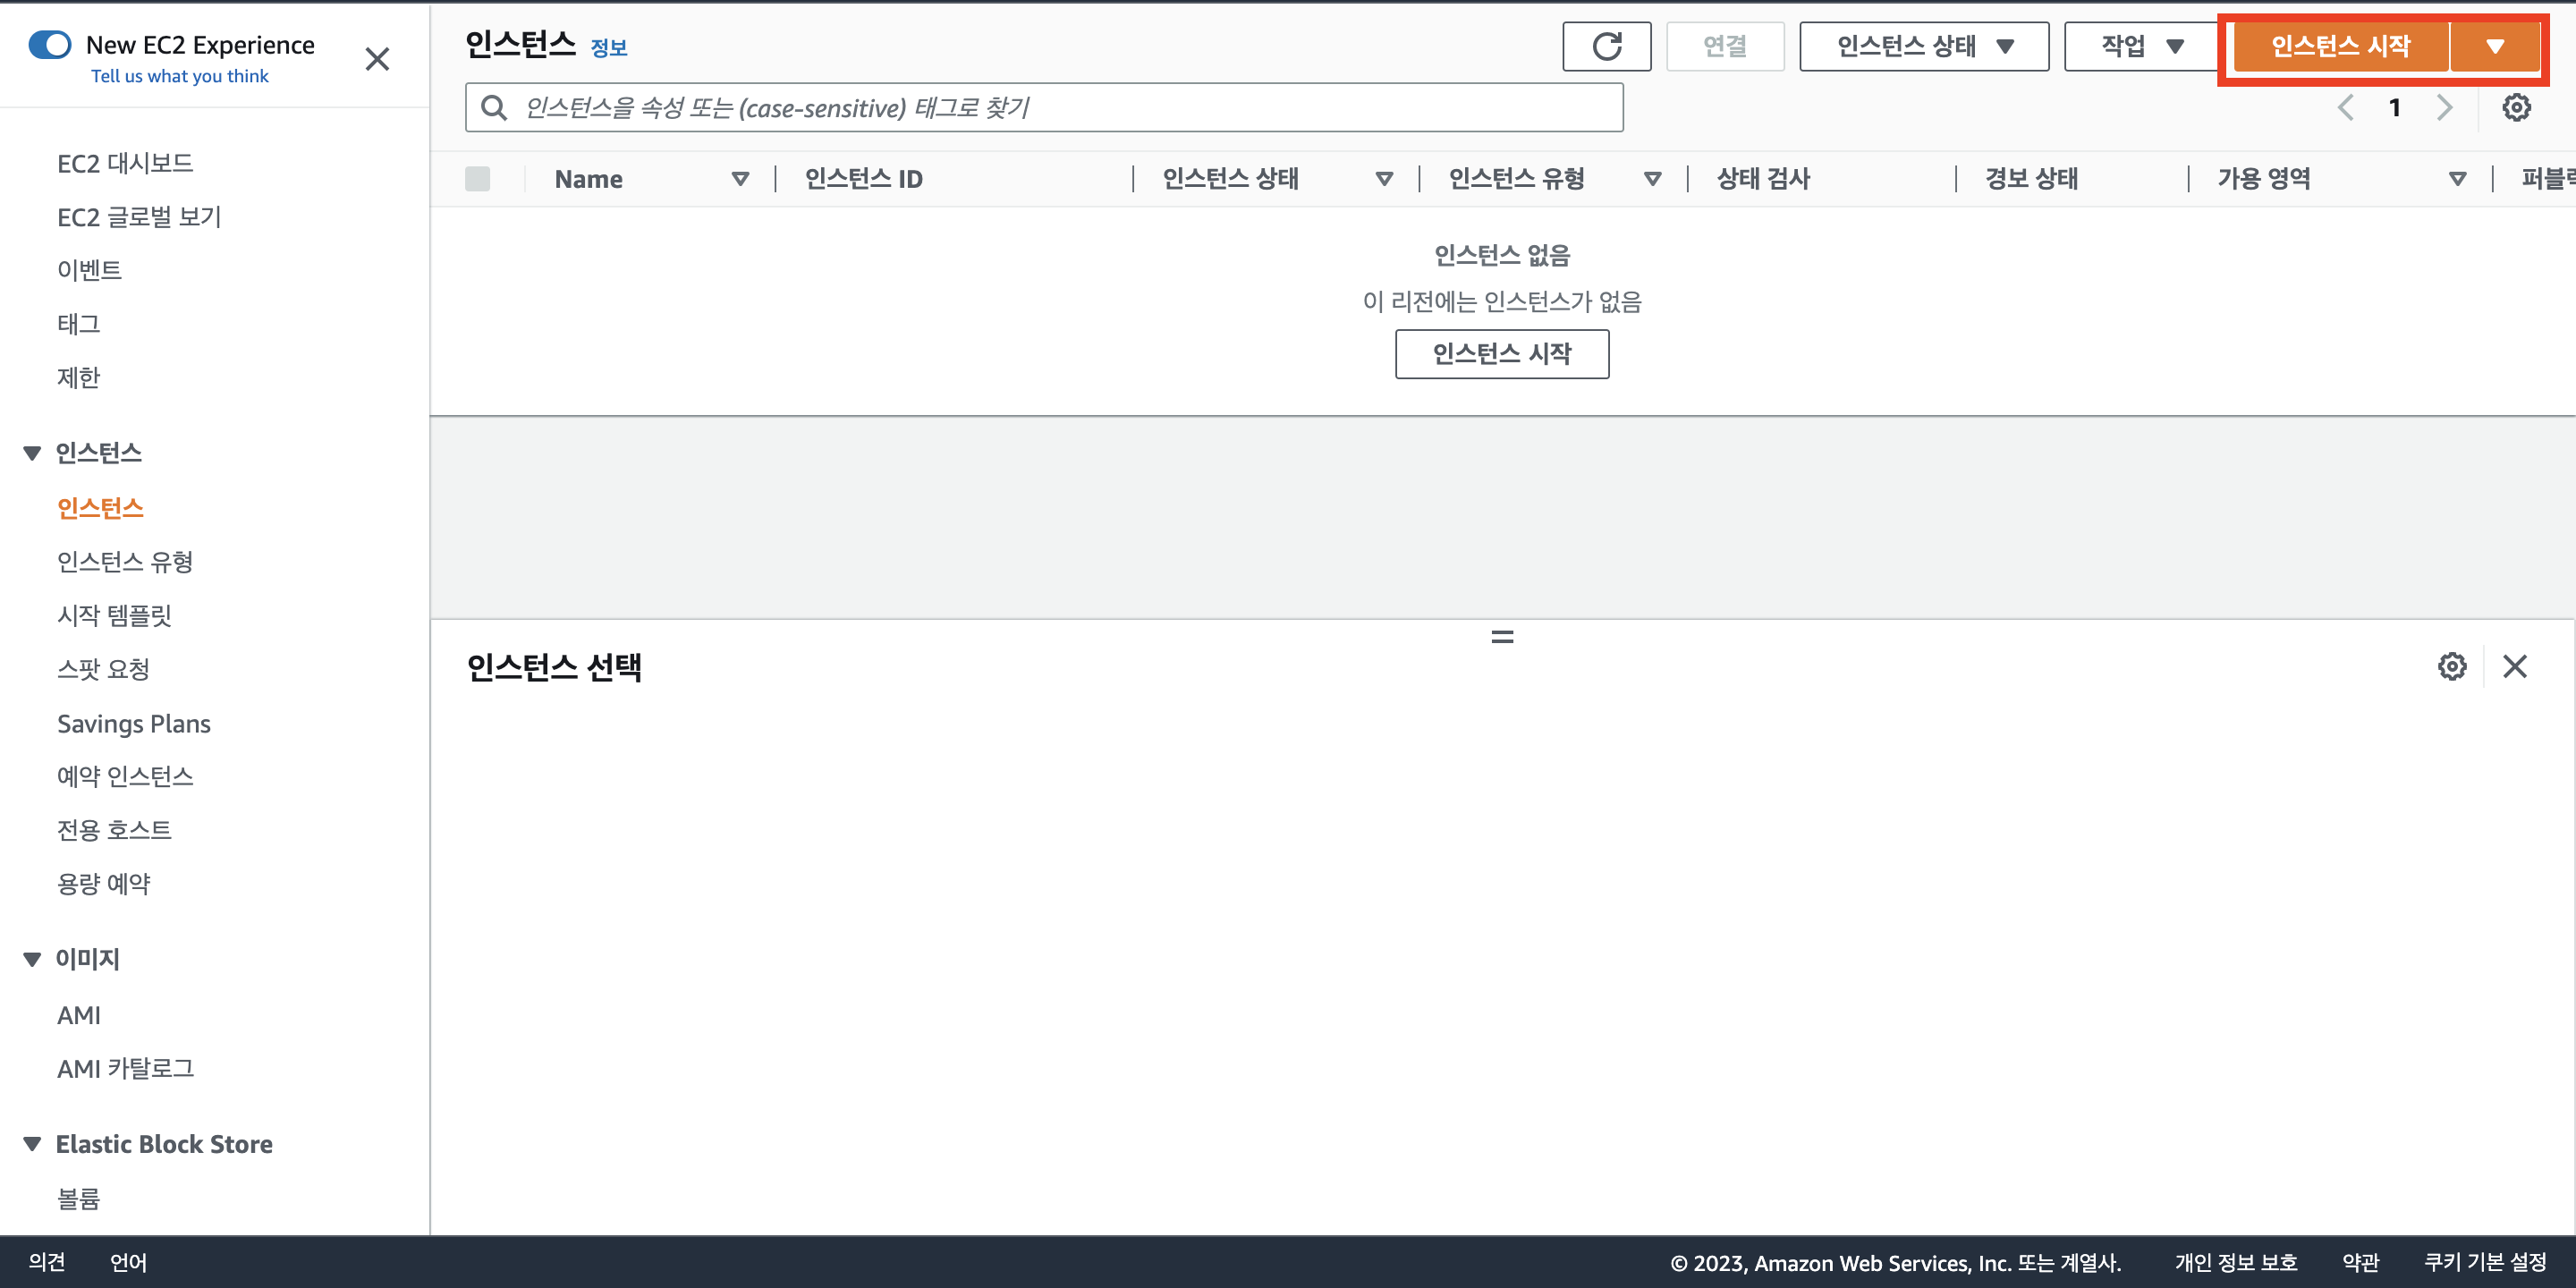Open the 인스턴스 상태 dropdown

point(1924,46)
